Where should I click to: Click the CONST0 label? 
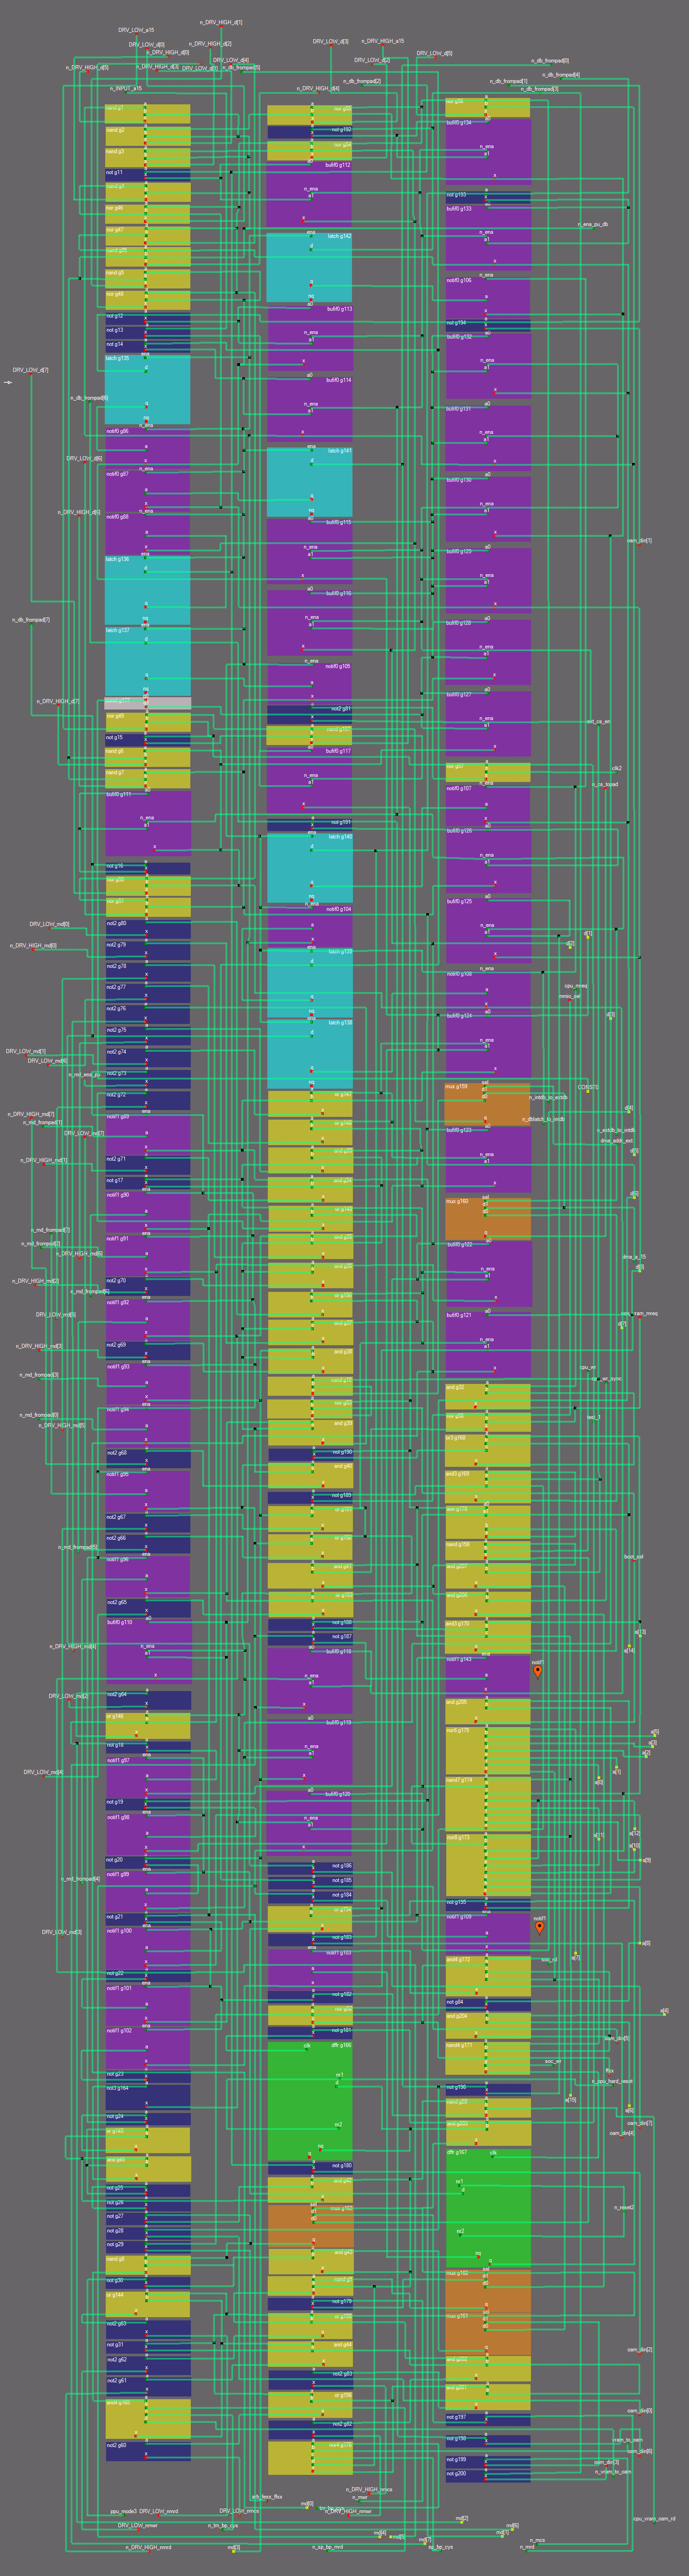pos(588,1087)
